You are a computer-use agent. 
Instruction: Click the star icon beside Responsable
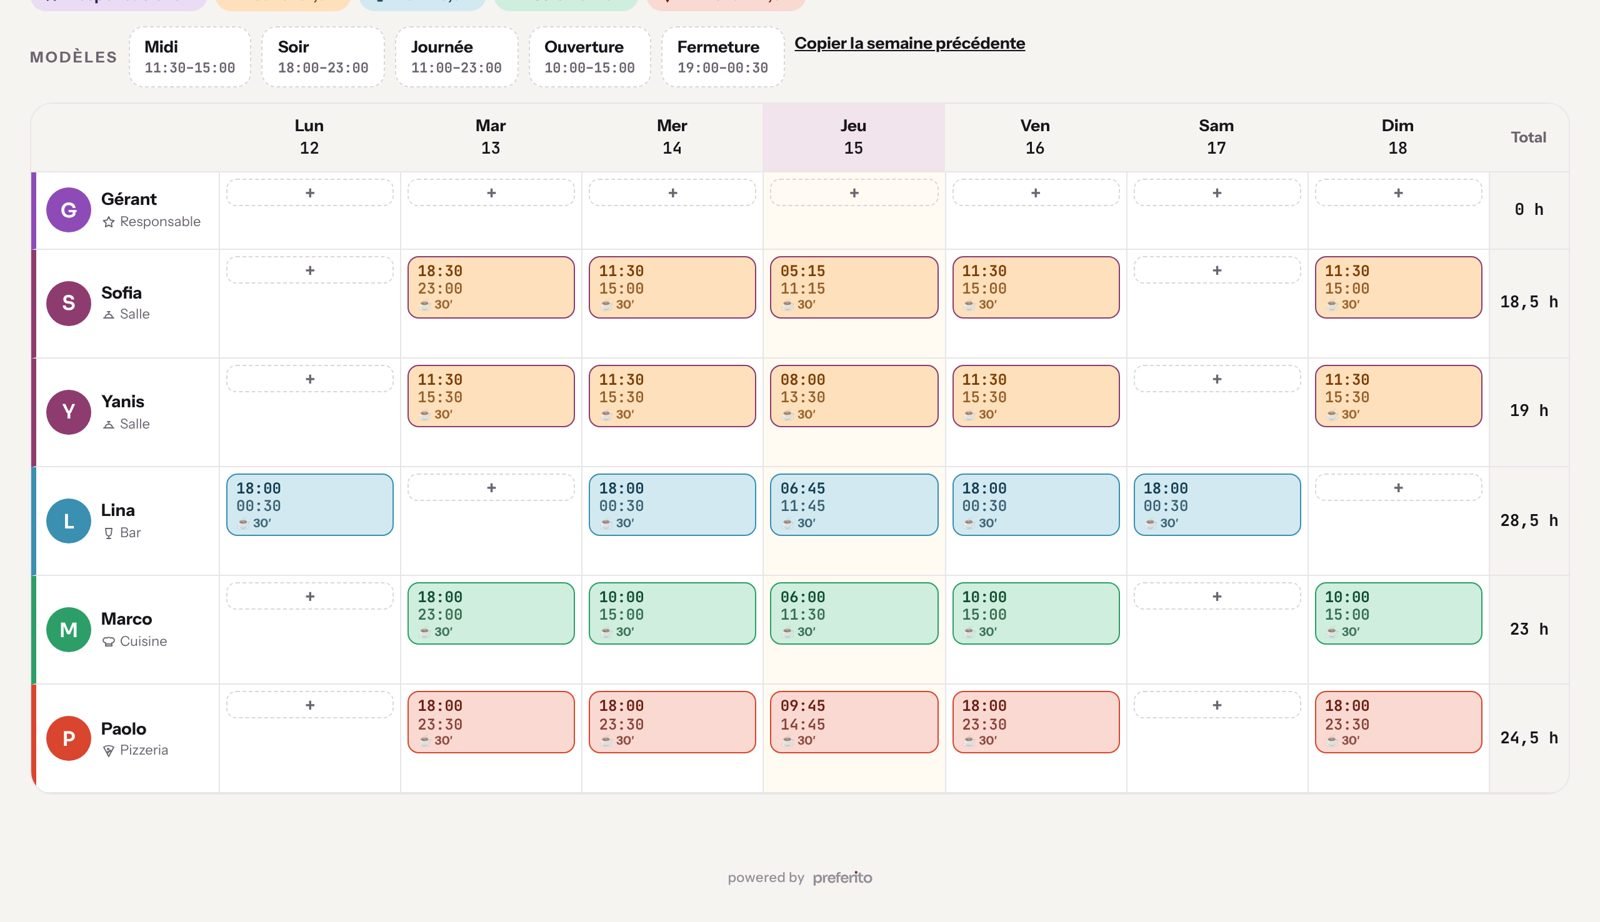click(x=109, y=222)
